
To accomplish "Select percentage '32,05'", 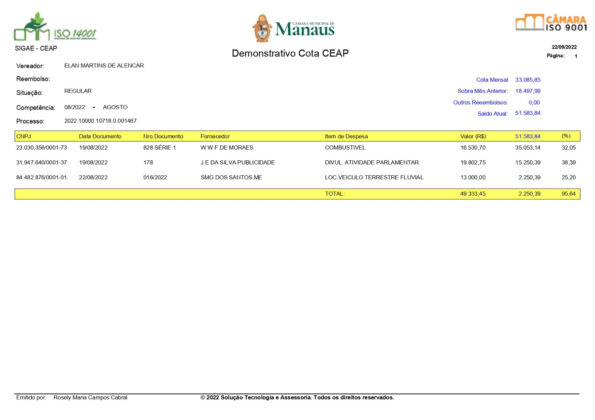I will coord(568,148).
